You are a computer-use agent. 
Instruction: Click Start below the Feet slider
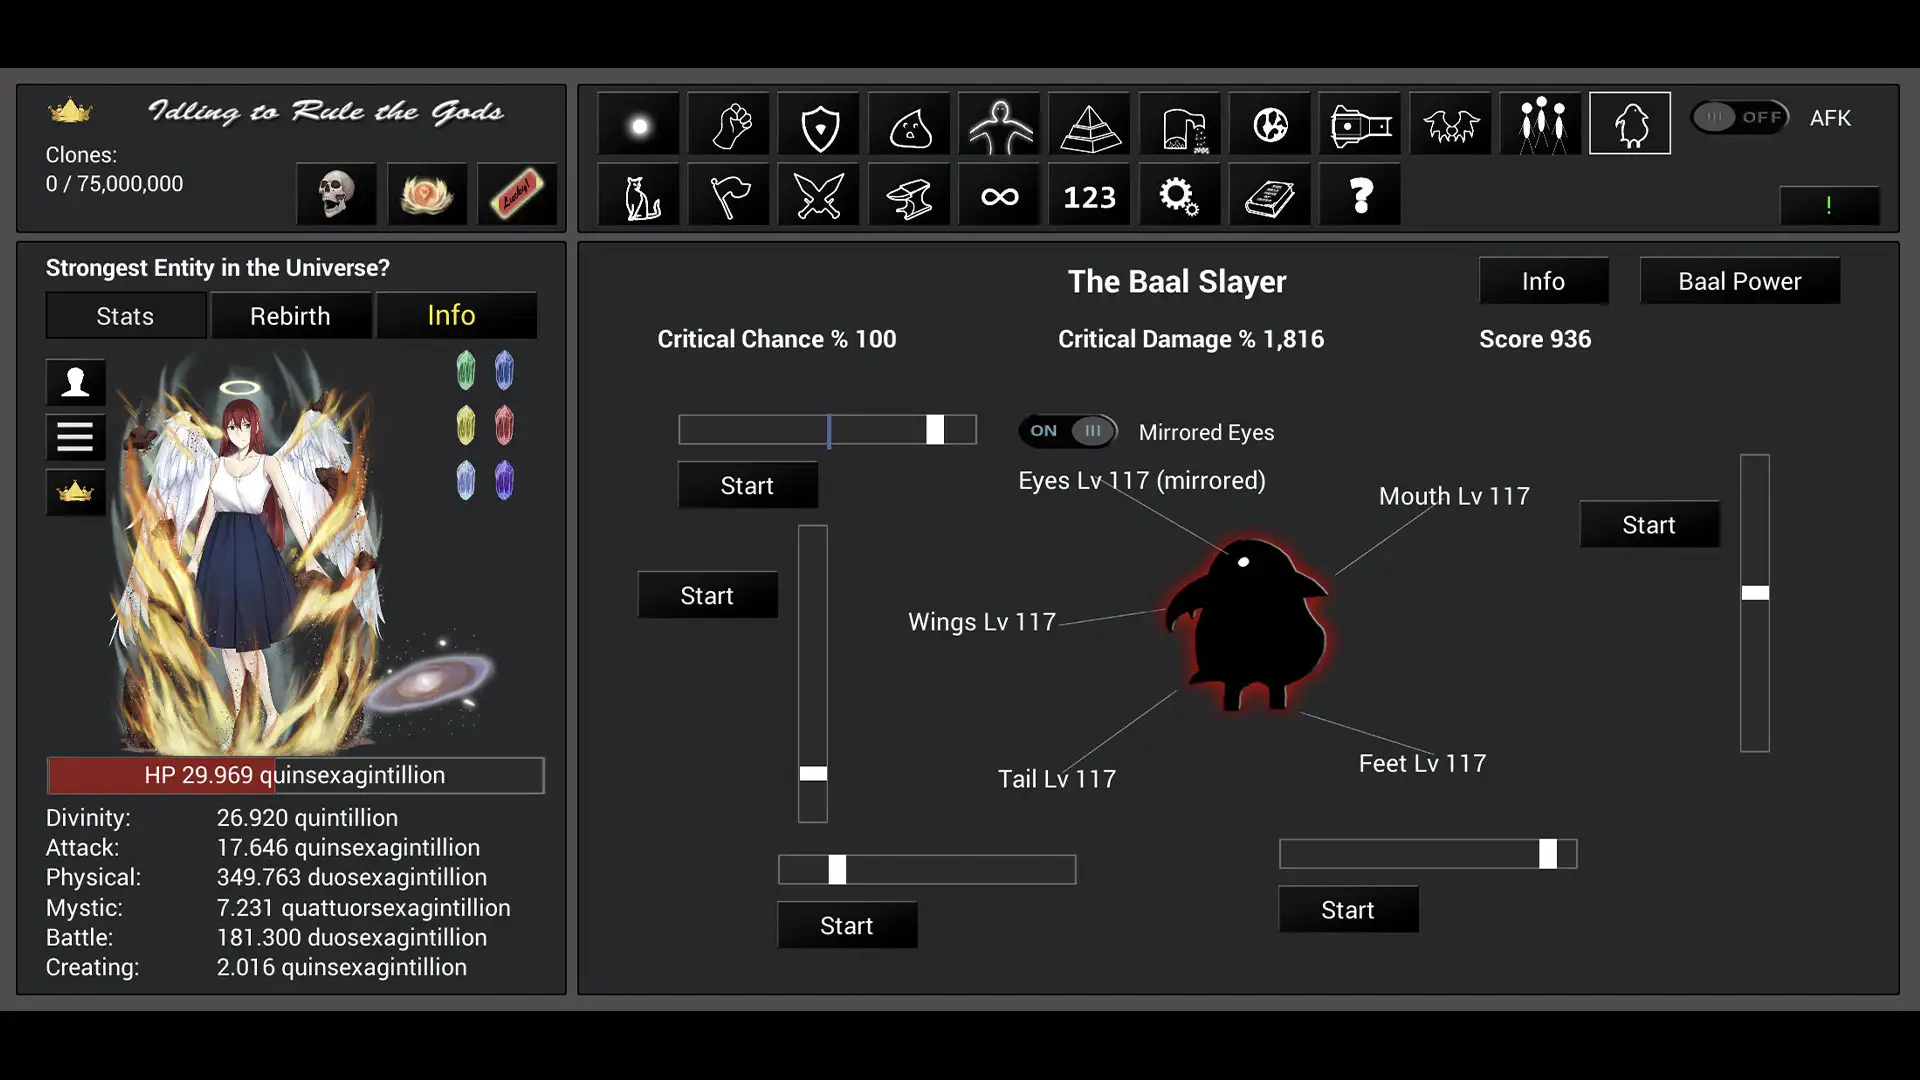click(1348, 909)
